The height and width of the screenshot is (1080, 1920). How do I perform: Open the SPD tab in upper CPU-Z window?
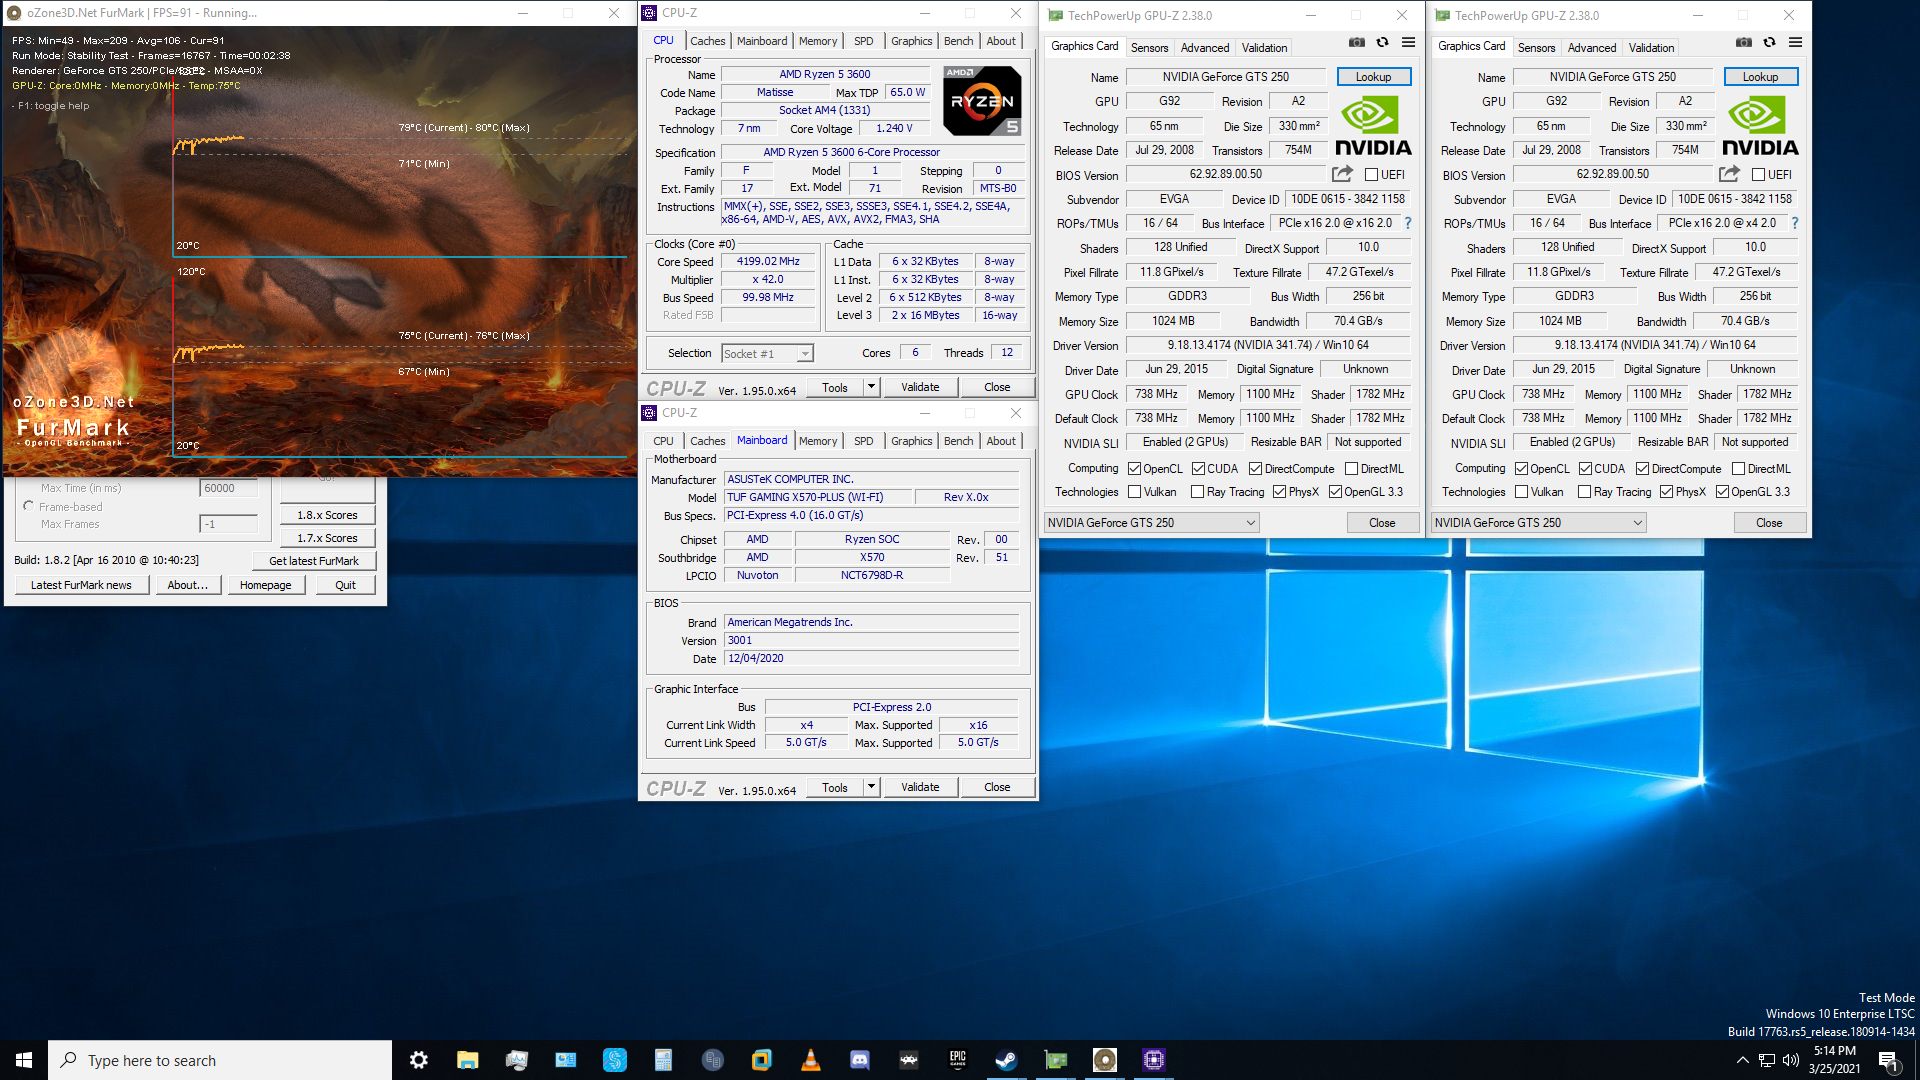point(864,41)
